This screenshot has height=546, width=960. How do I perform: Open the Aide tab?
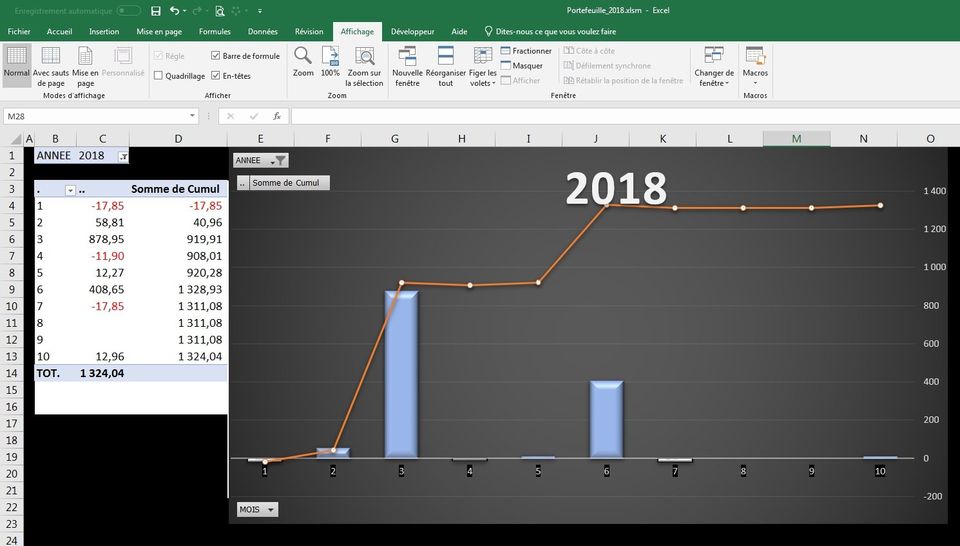click(459, 31)
